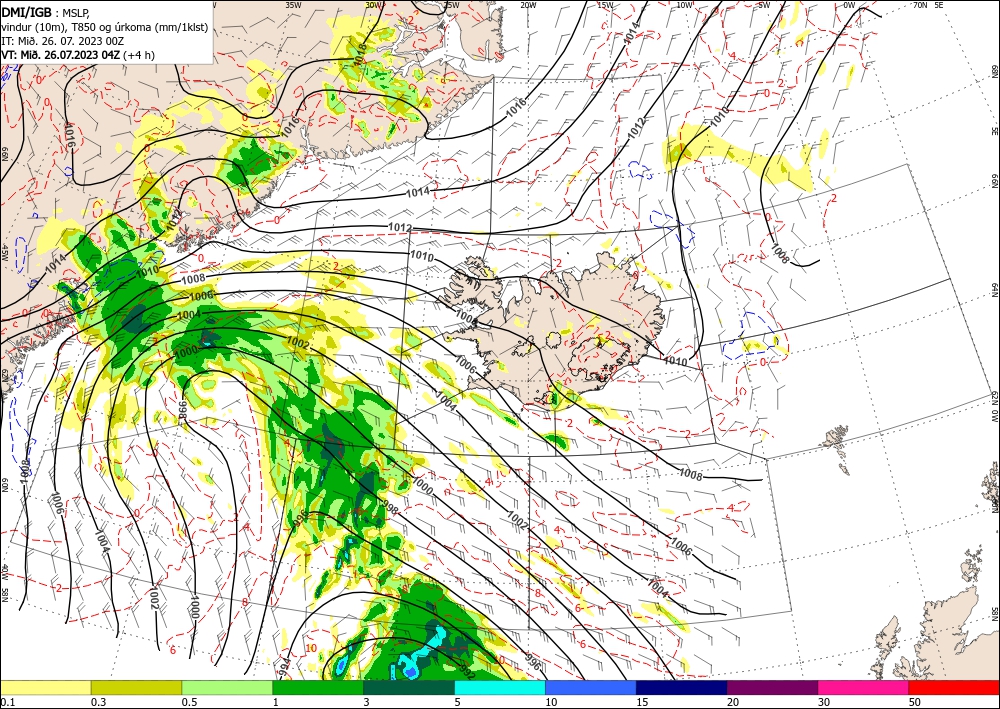
Task: Click the legend value 15
Action: [x=642, y=702]
